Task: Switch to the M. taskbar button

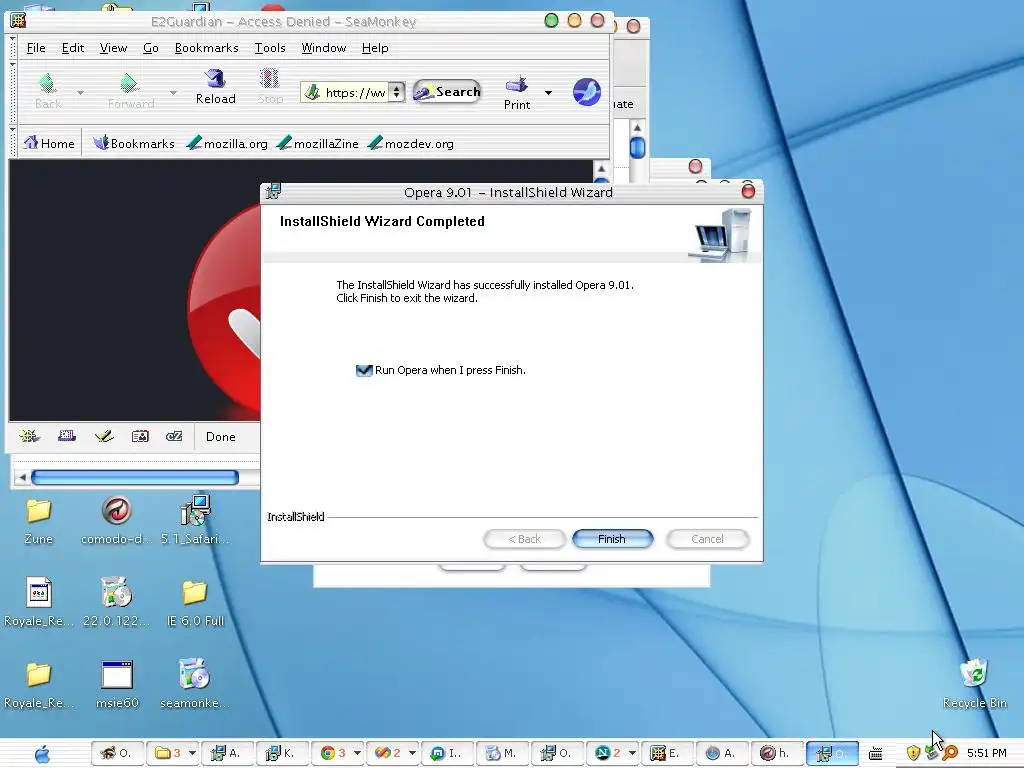Action: (502, 753)
